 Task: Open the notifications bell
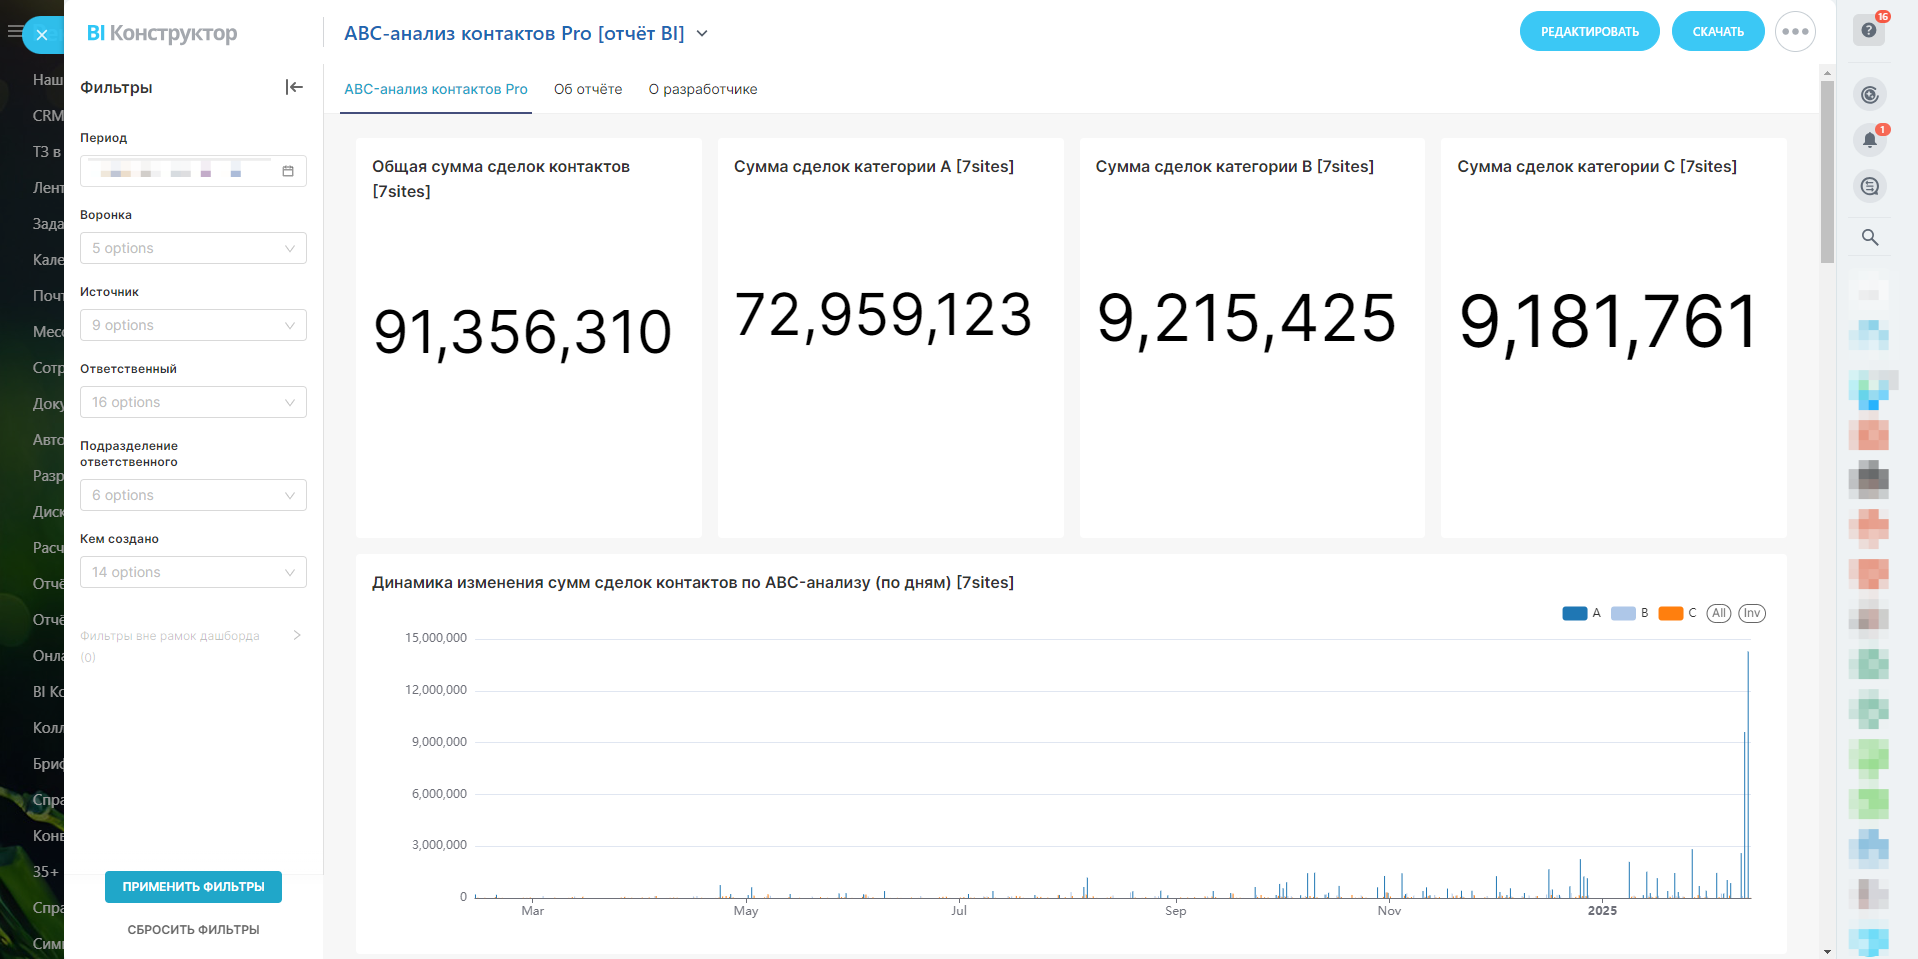tap(1869, 140)
